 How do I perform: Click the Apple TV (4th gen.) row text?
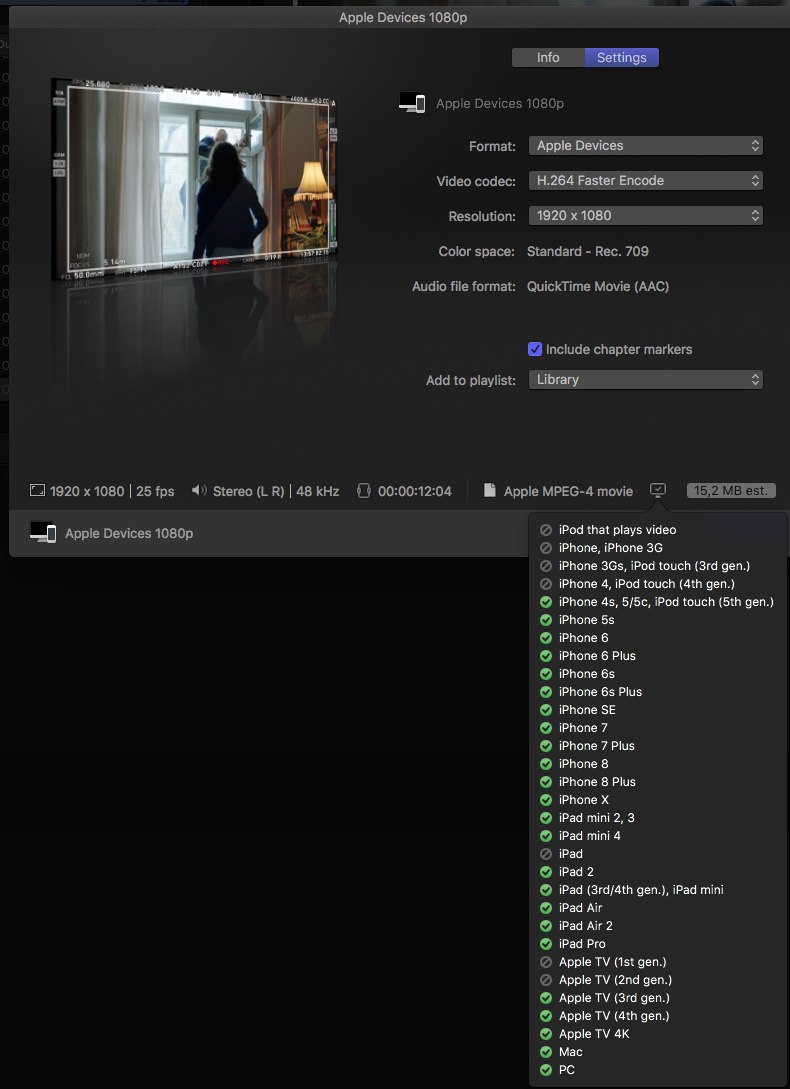pos(614,1016)
